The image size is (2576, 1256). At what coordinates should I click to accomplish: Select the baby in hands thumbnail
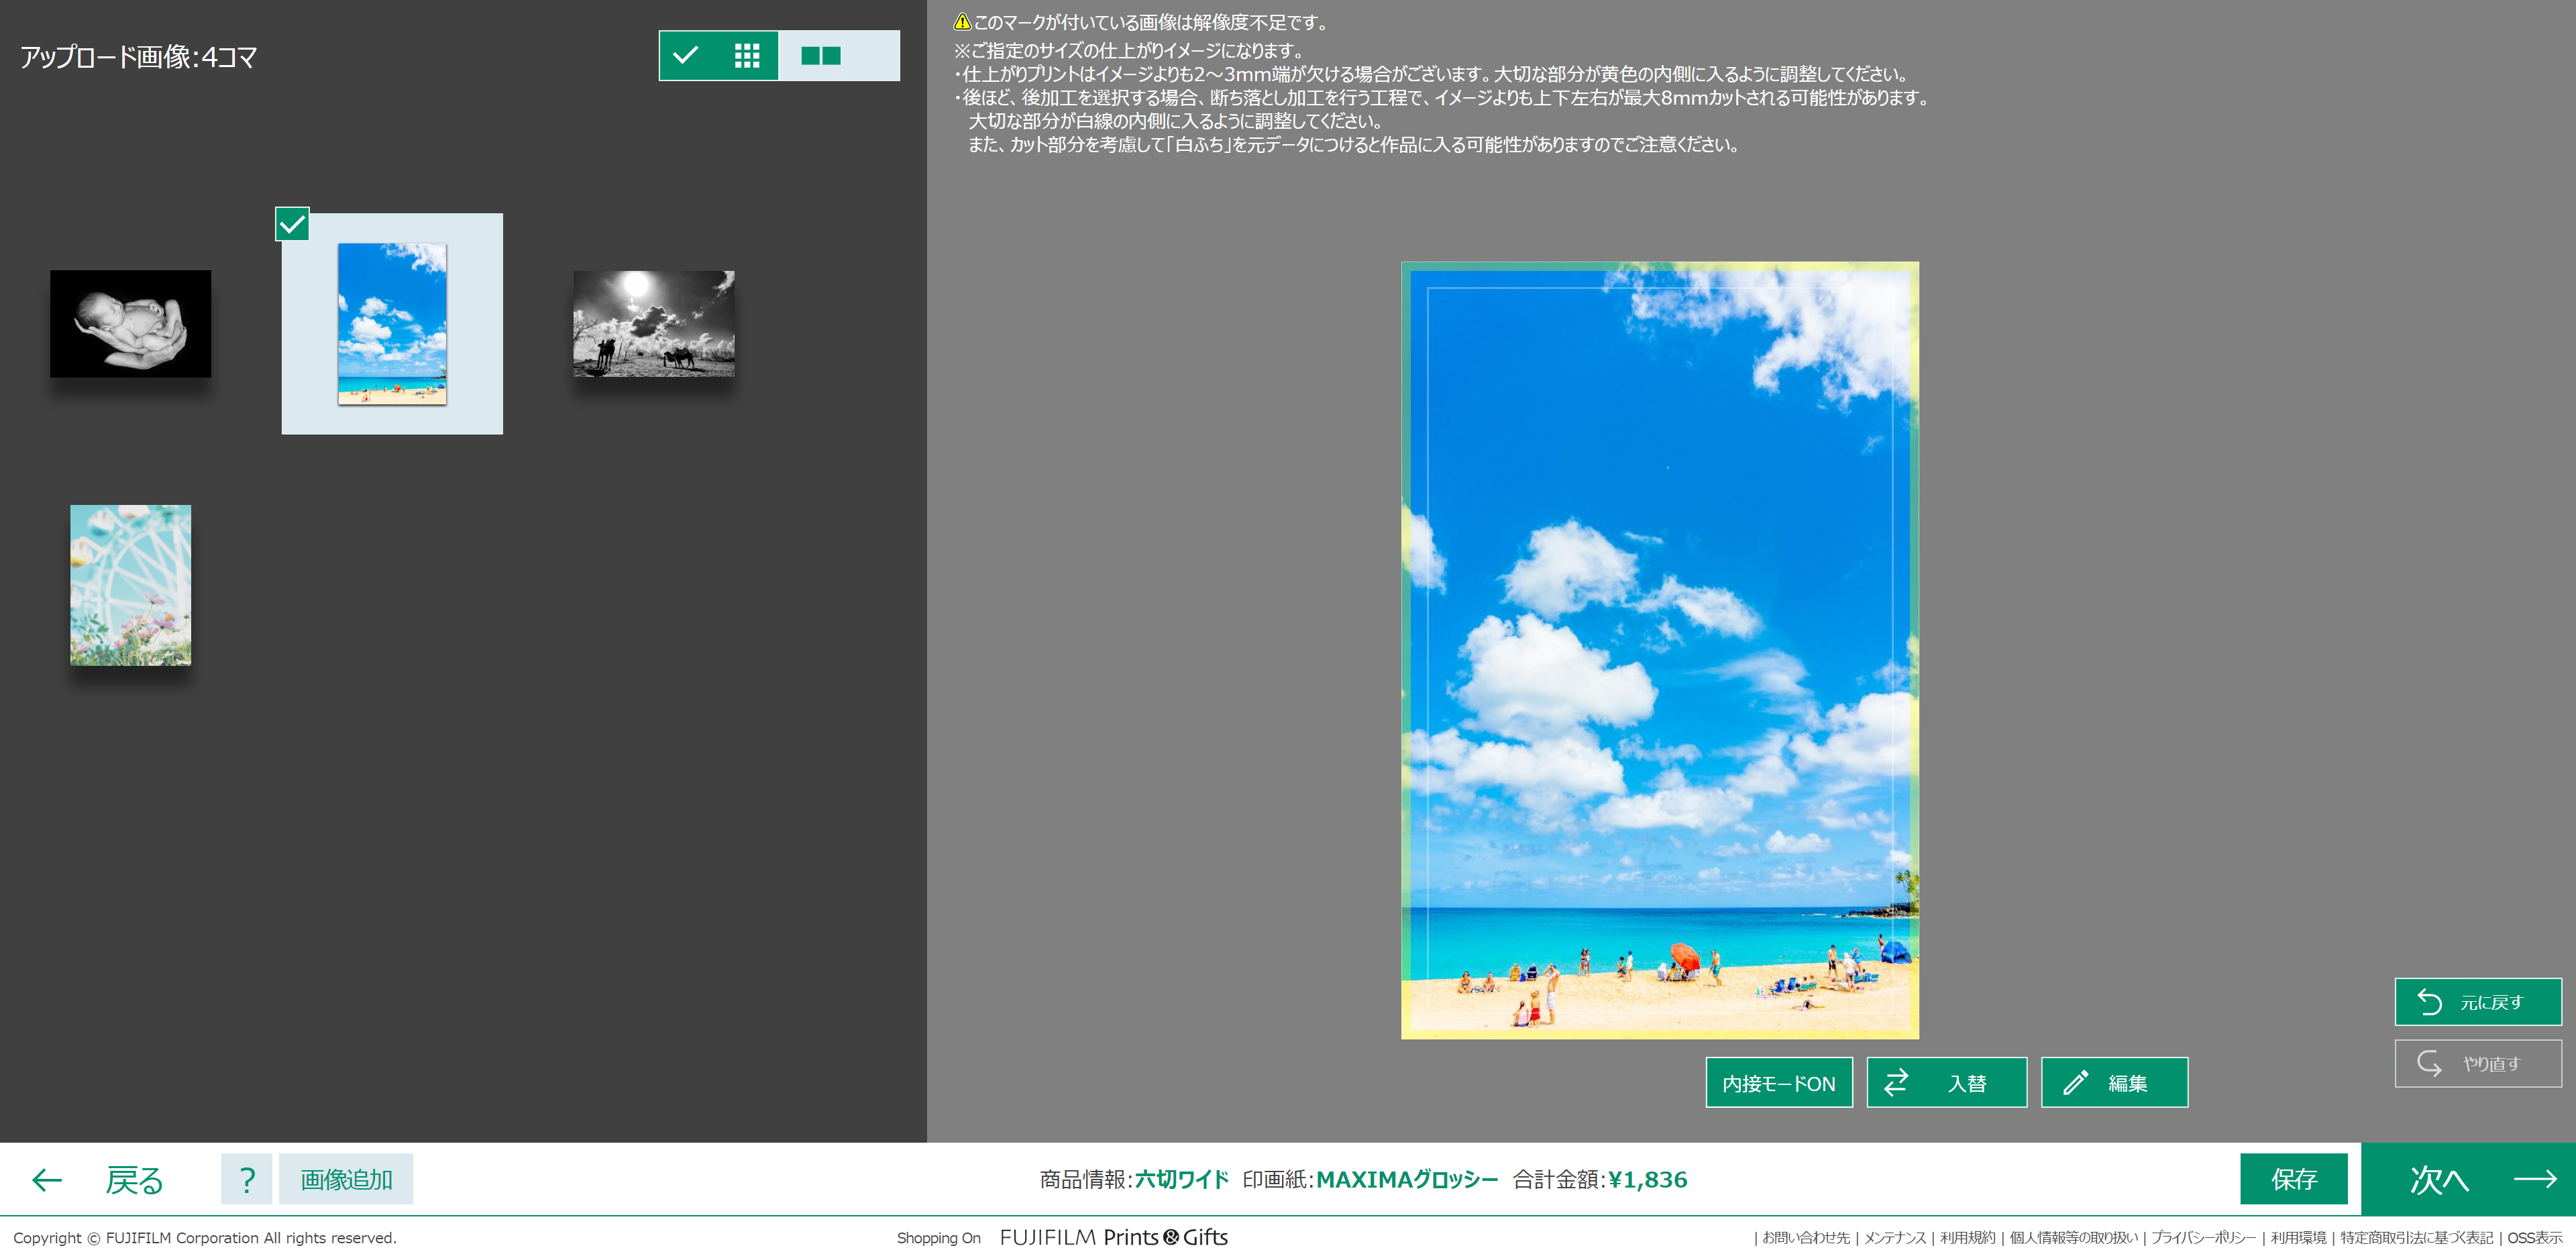131,324
